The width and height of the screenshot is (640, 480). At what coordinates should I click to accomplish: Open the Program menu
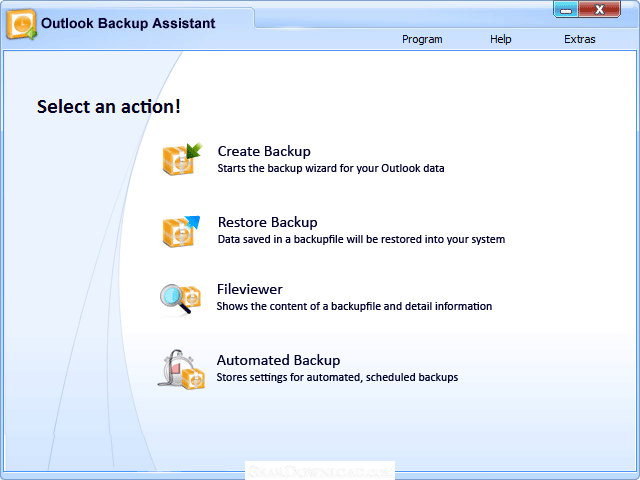tap(422, 39)
